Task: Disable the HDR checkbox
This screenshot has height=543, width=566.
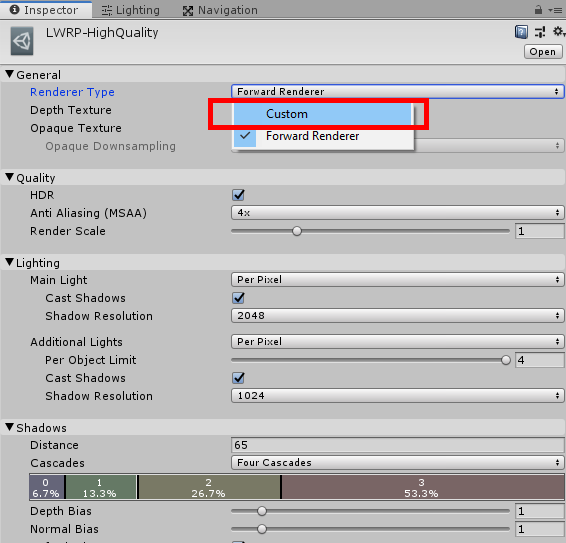Action: tap(238, 195)
